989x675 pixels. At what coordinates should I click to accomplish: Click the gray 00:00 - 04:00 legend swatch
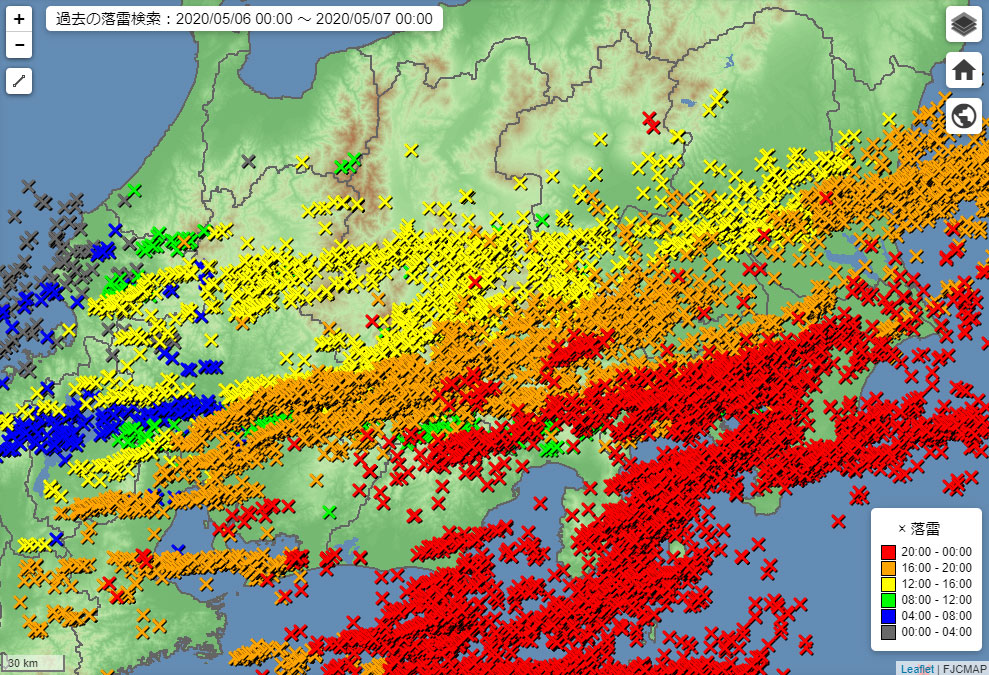[x=888, y=632]
